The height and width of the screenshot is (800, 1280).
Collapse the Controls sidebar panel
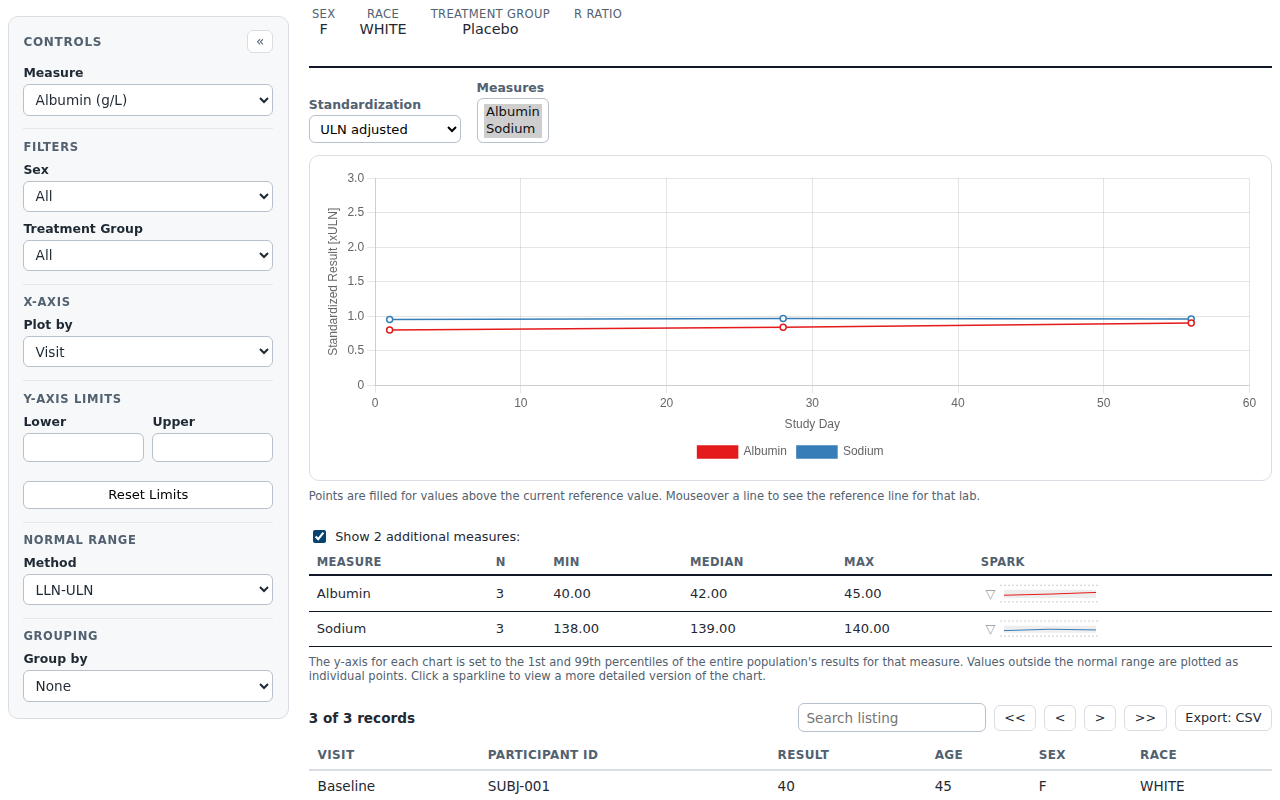[260, 42]
